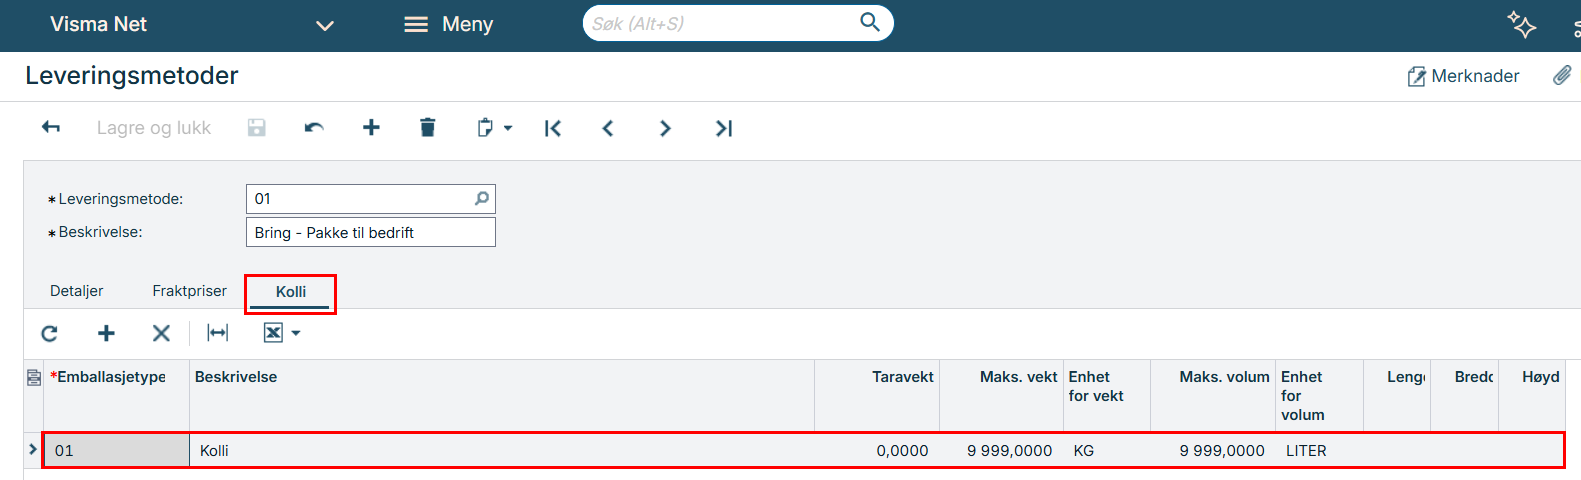This screenshot has width=1581, height=480.
Task: Switch to the Detaljer tab
Action: [77, 291]
